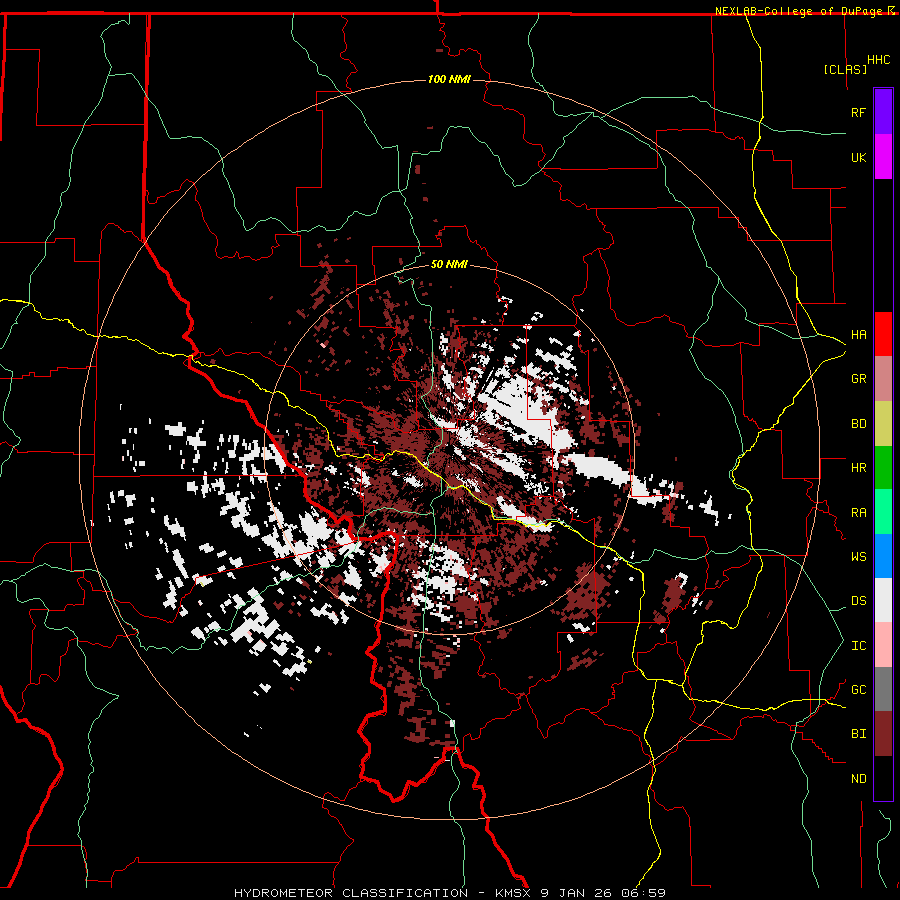The image size is (900, 900).
Task: Click the HHC product label
Action: (879, 60)
